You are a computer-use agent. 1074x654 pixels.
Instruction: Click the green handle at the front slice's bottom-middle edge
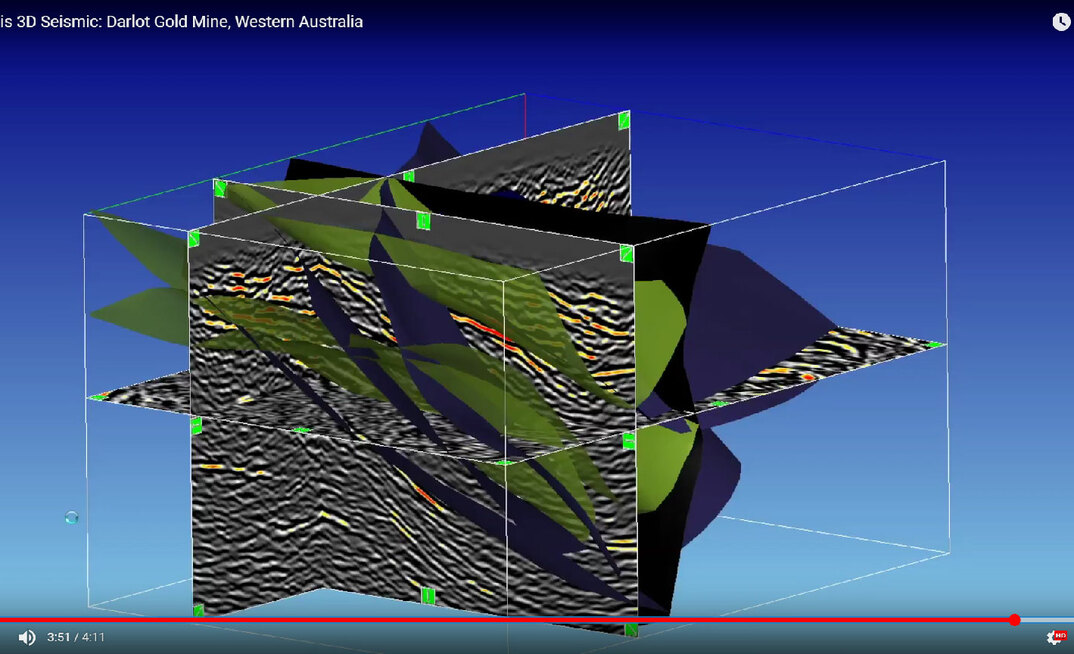428,596
